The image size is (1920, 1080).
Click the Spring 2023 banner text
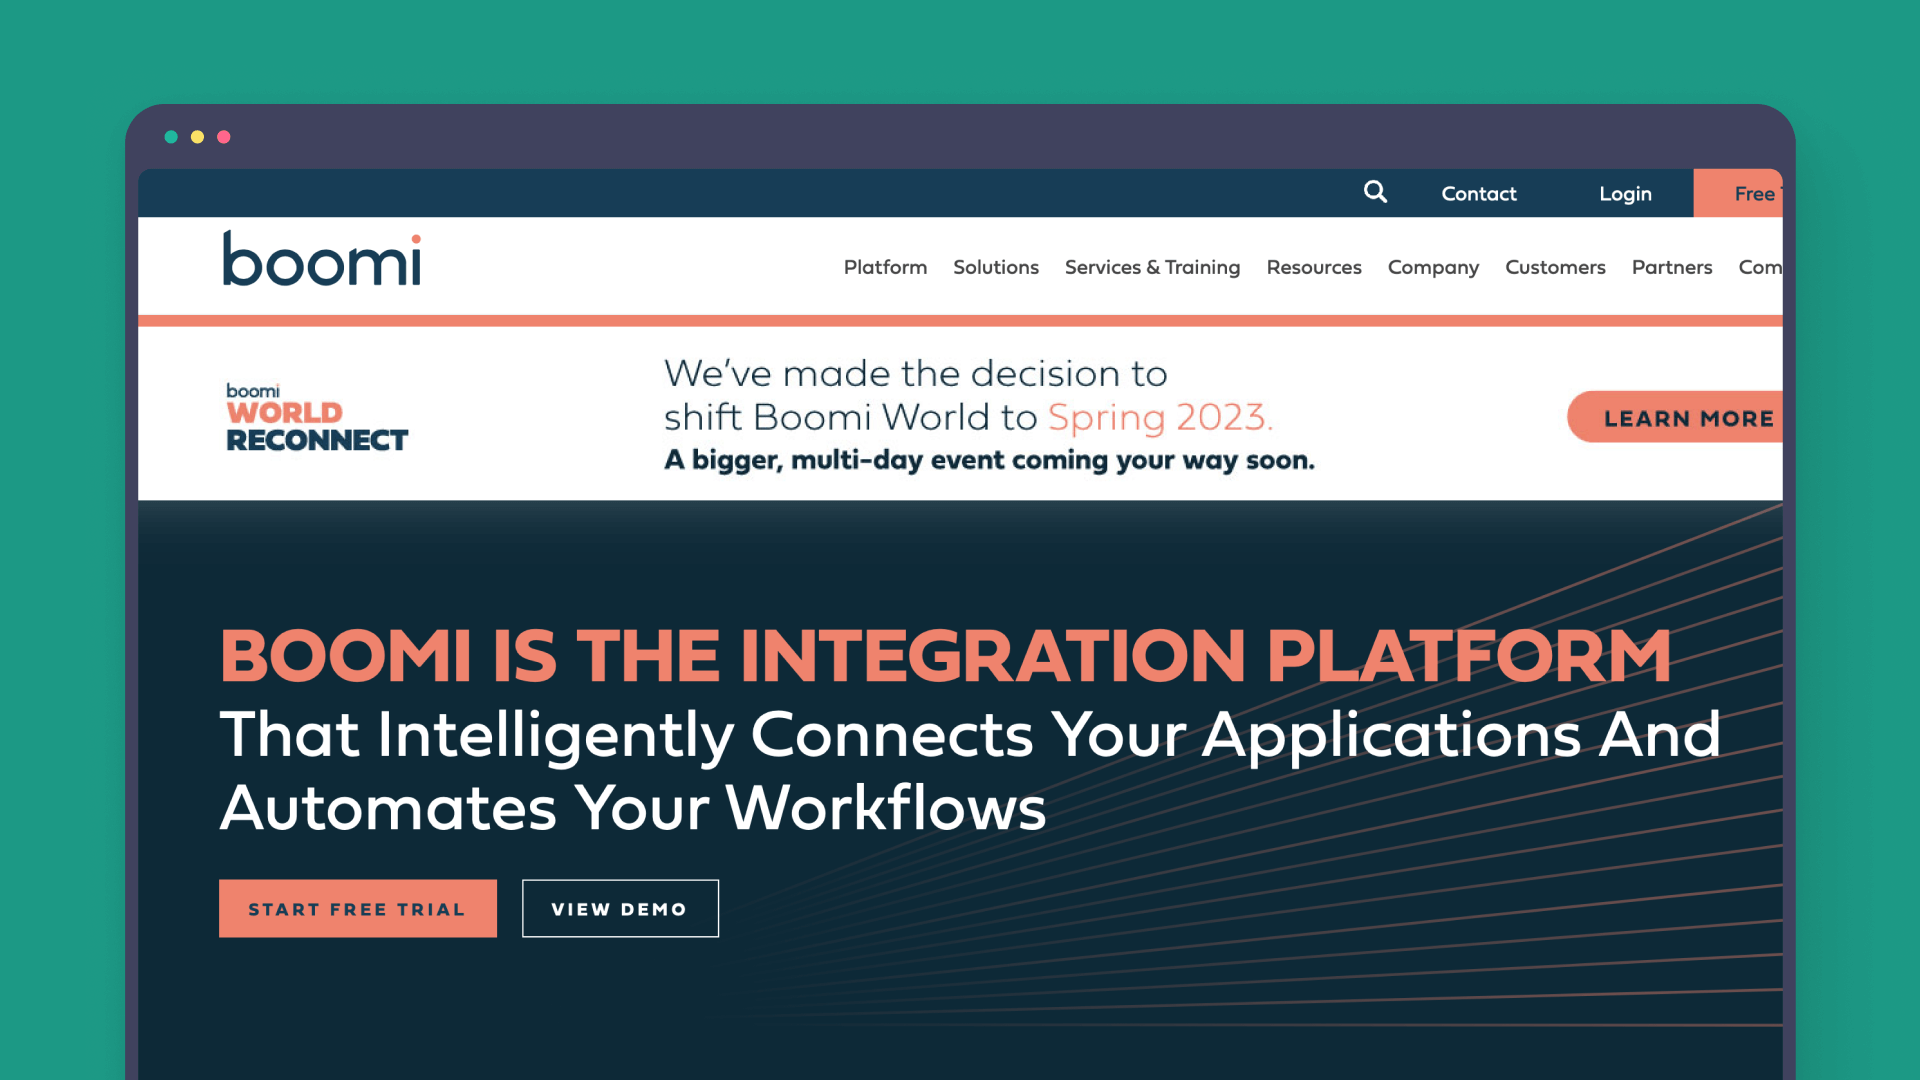pyautogui.click(x=1159, y=417)
